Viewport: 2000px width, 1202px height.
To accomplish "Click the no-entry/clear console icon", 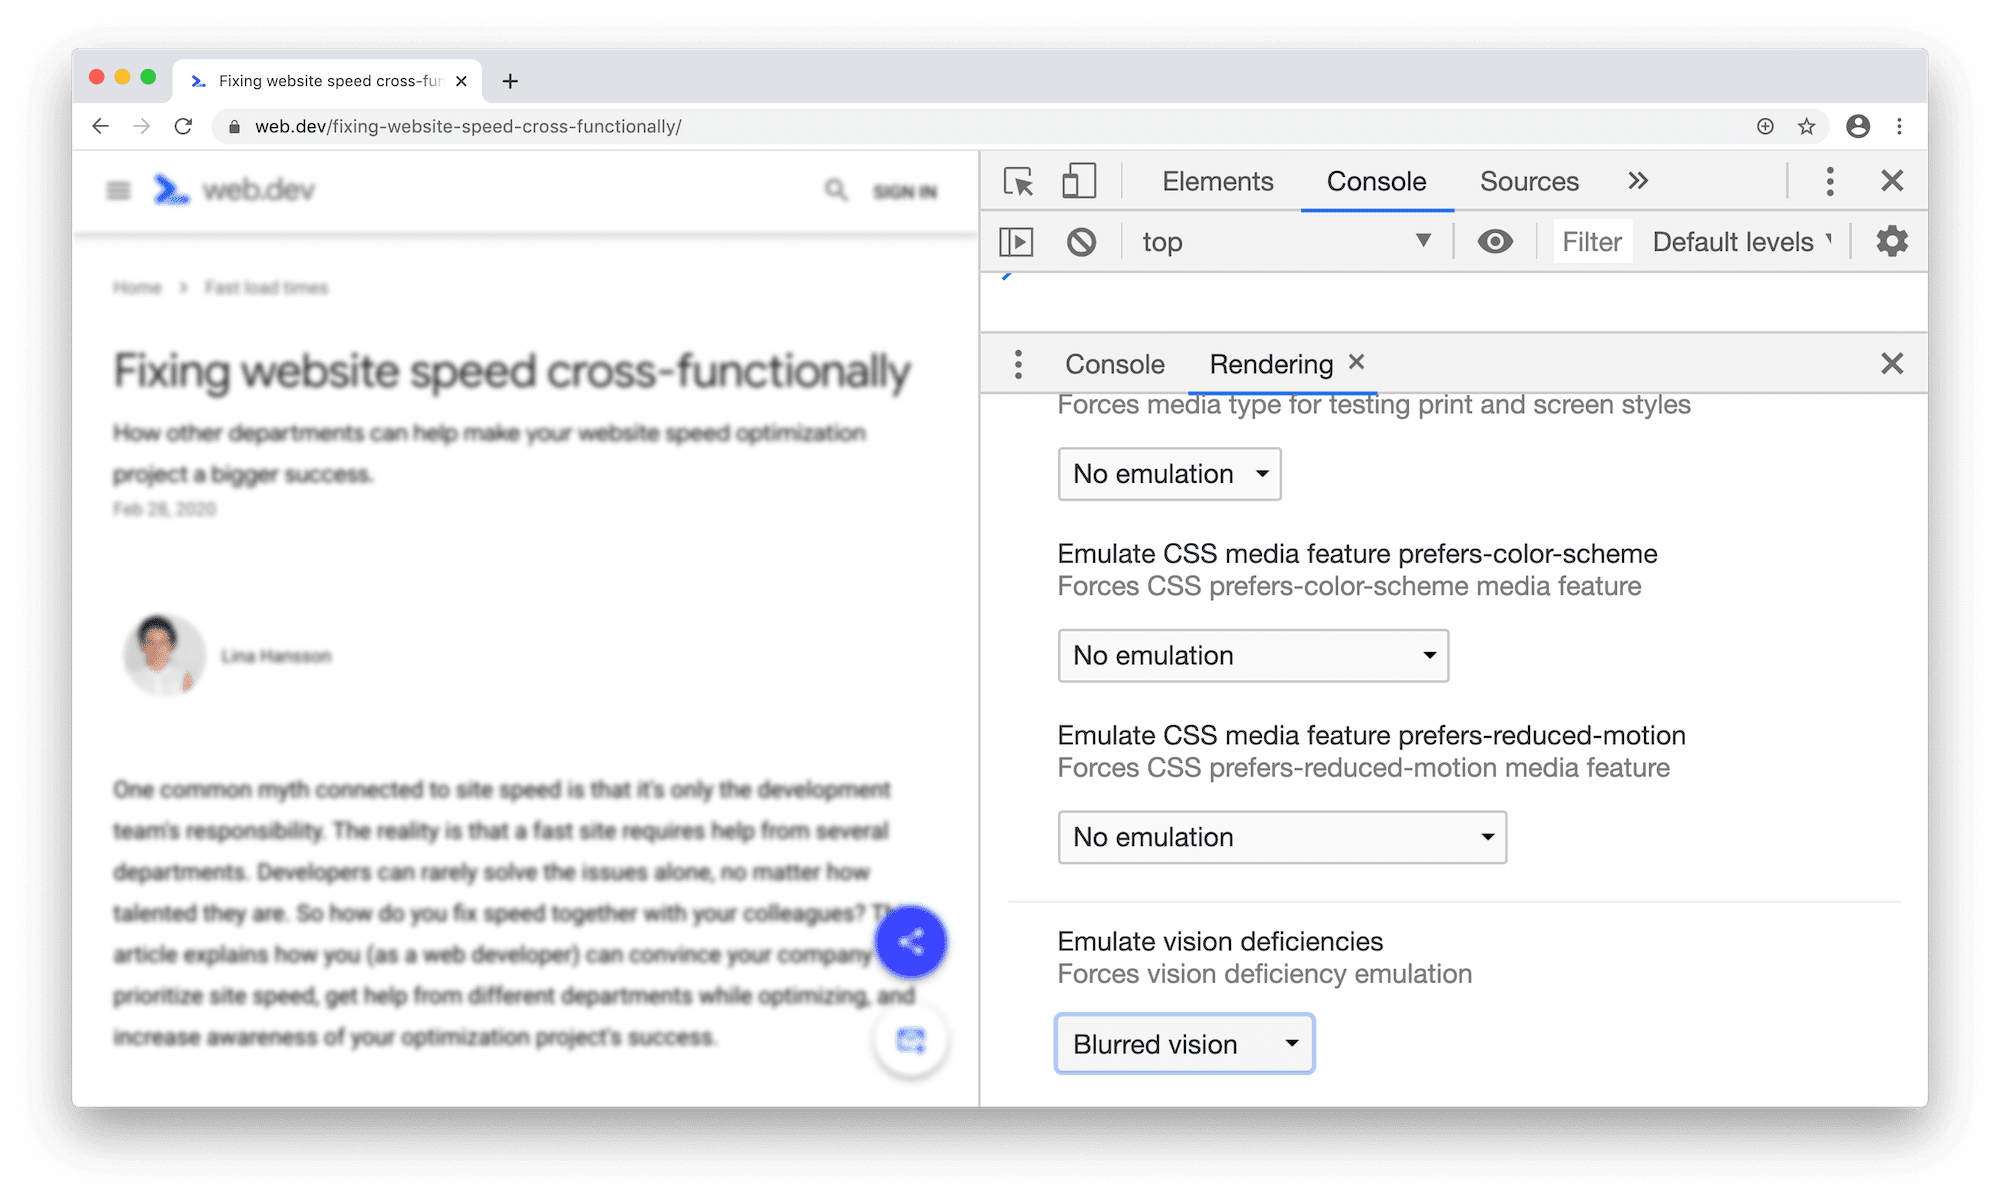I will 1081,240.
